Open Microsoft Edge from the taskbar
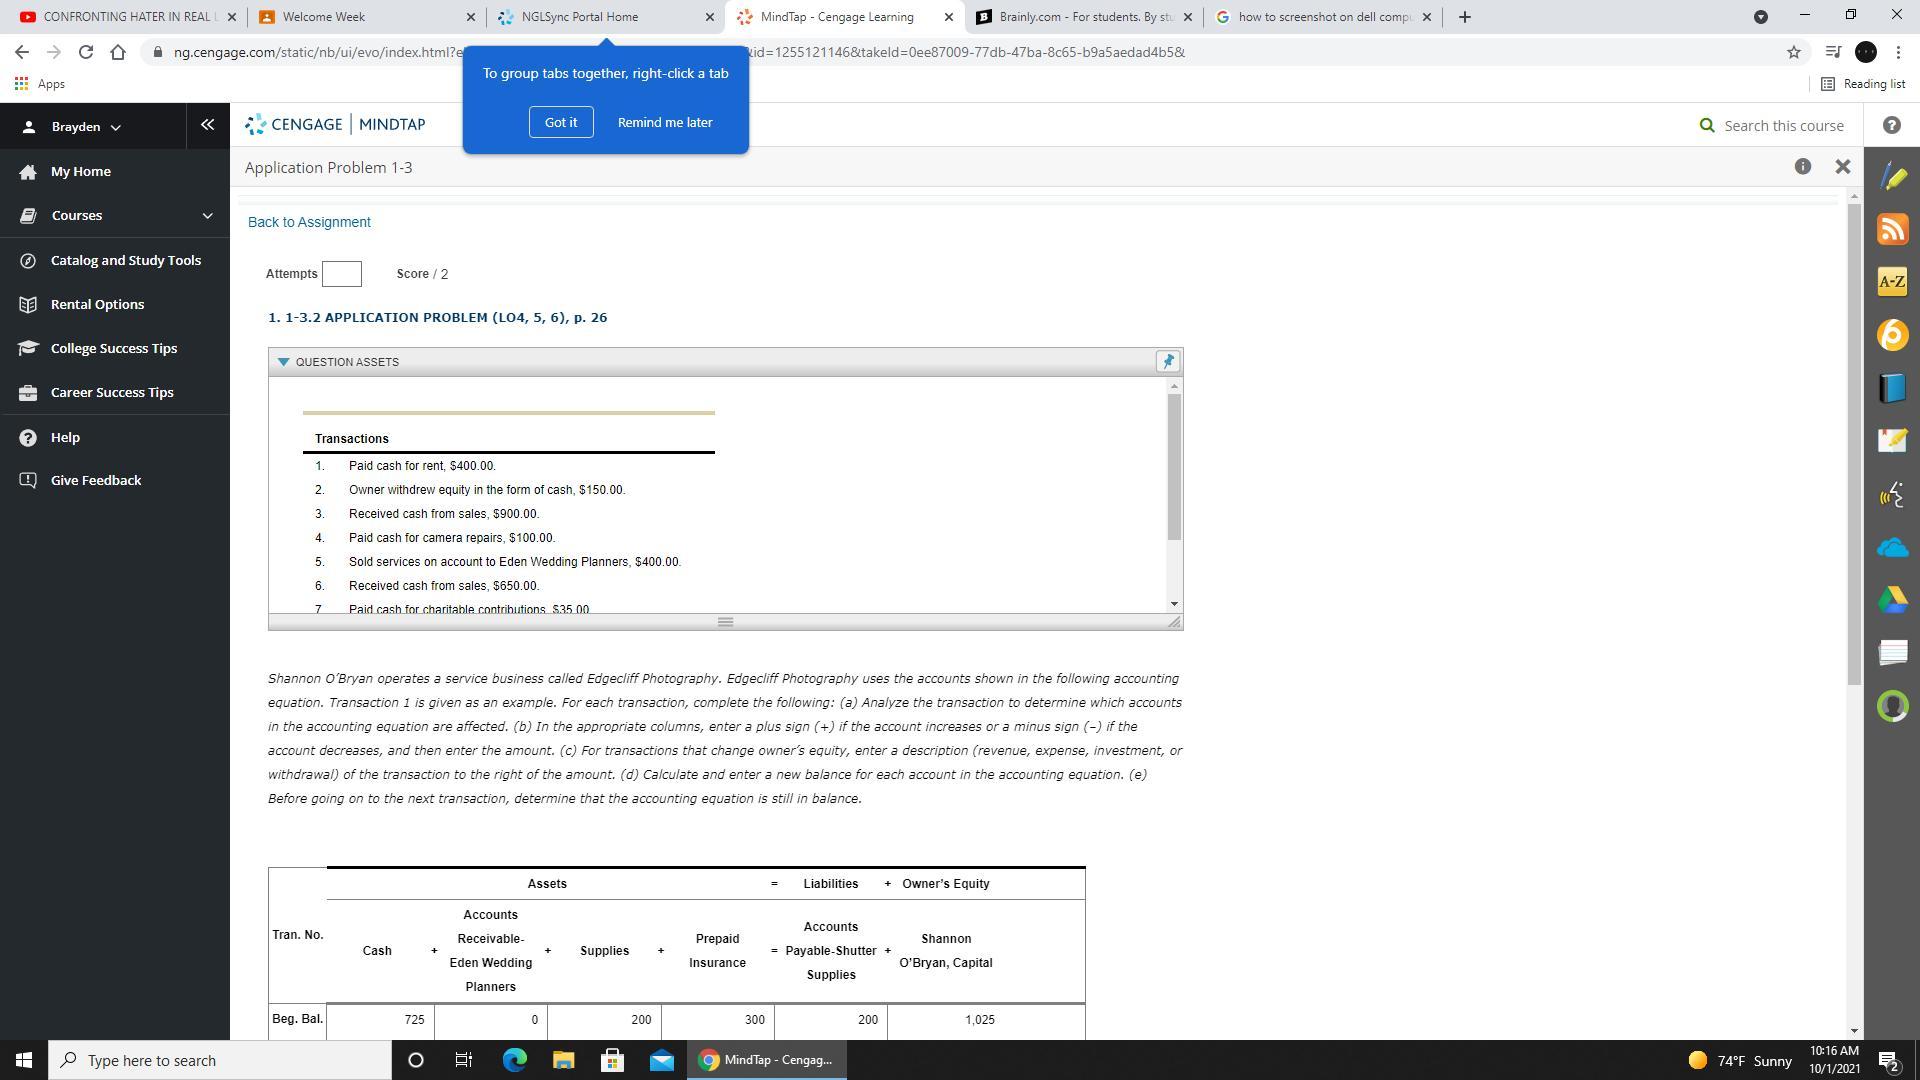This screenshot has width=1920, height=1080. [514, 1060]
